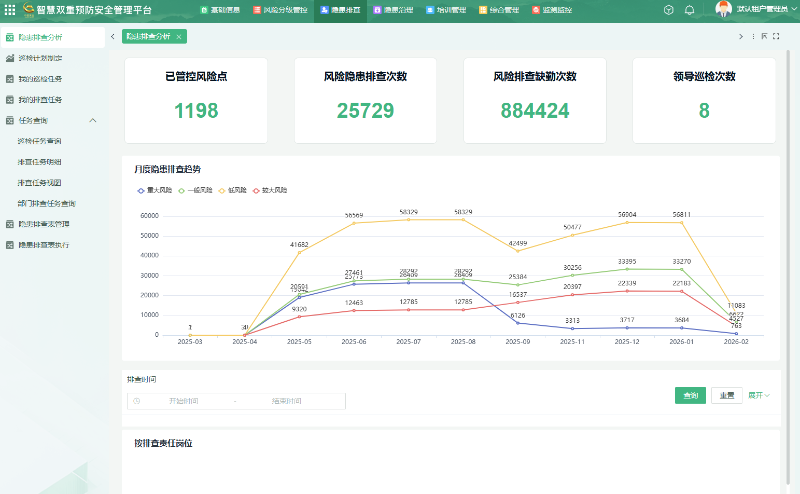Viewport: 800px width, 494px height.
Task: Open 培训管理 in top navigation
Action: pyautogui.click(x=446, y=10)
